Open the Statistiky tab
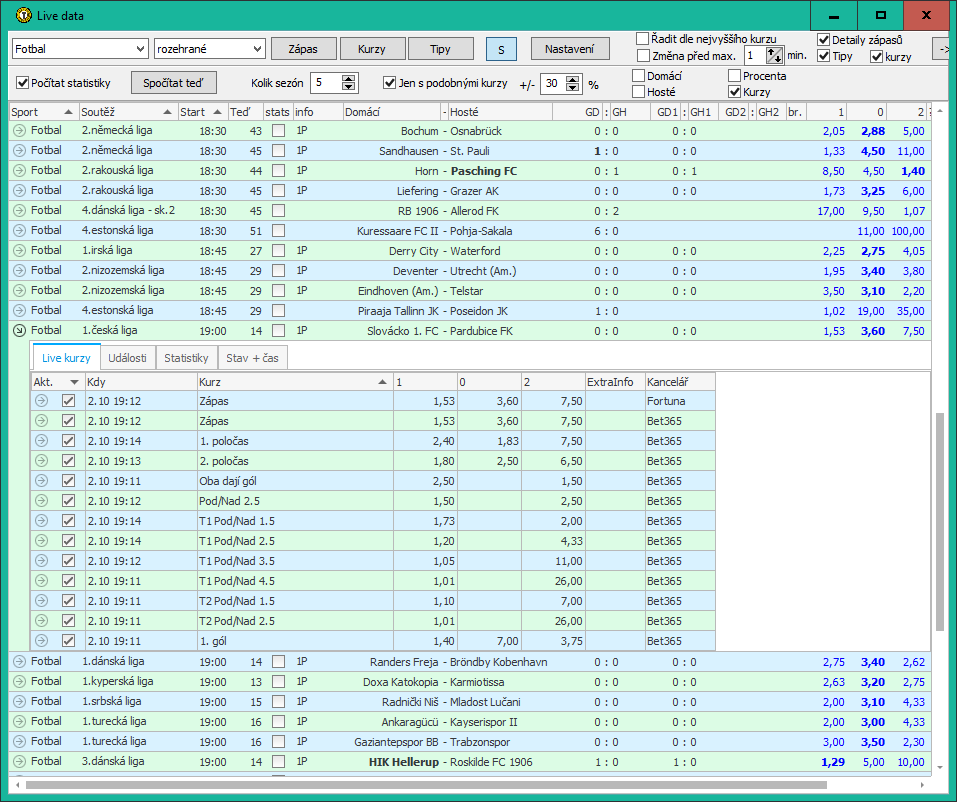The width and height of the screenshot is (957, 802). [186, 358]
